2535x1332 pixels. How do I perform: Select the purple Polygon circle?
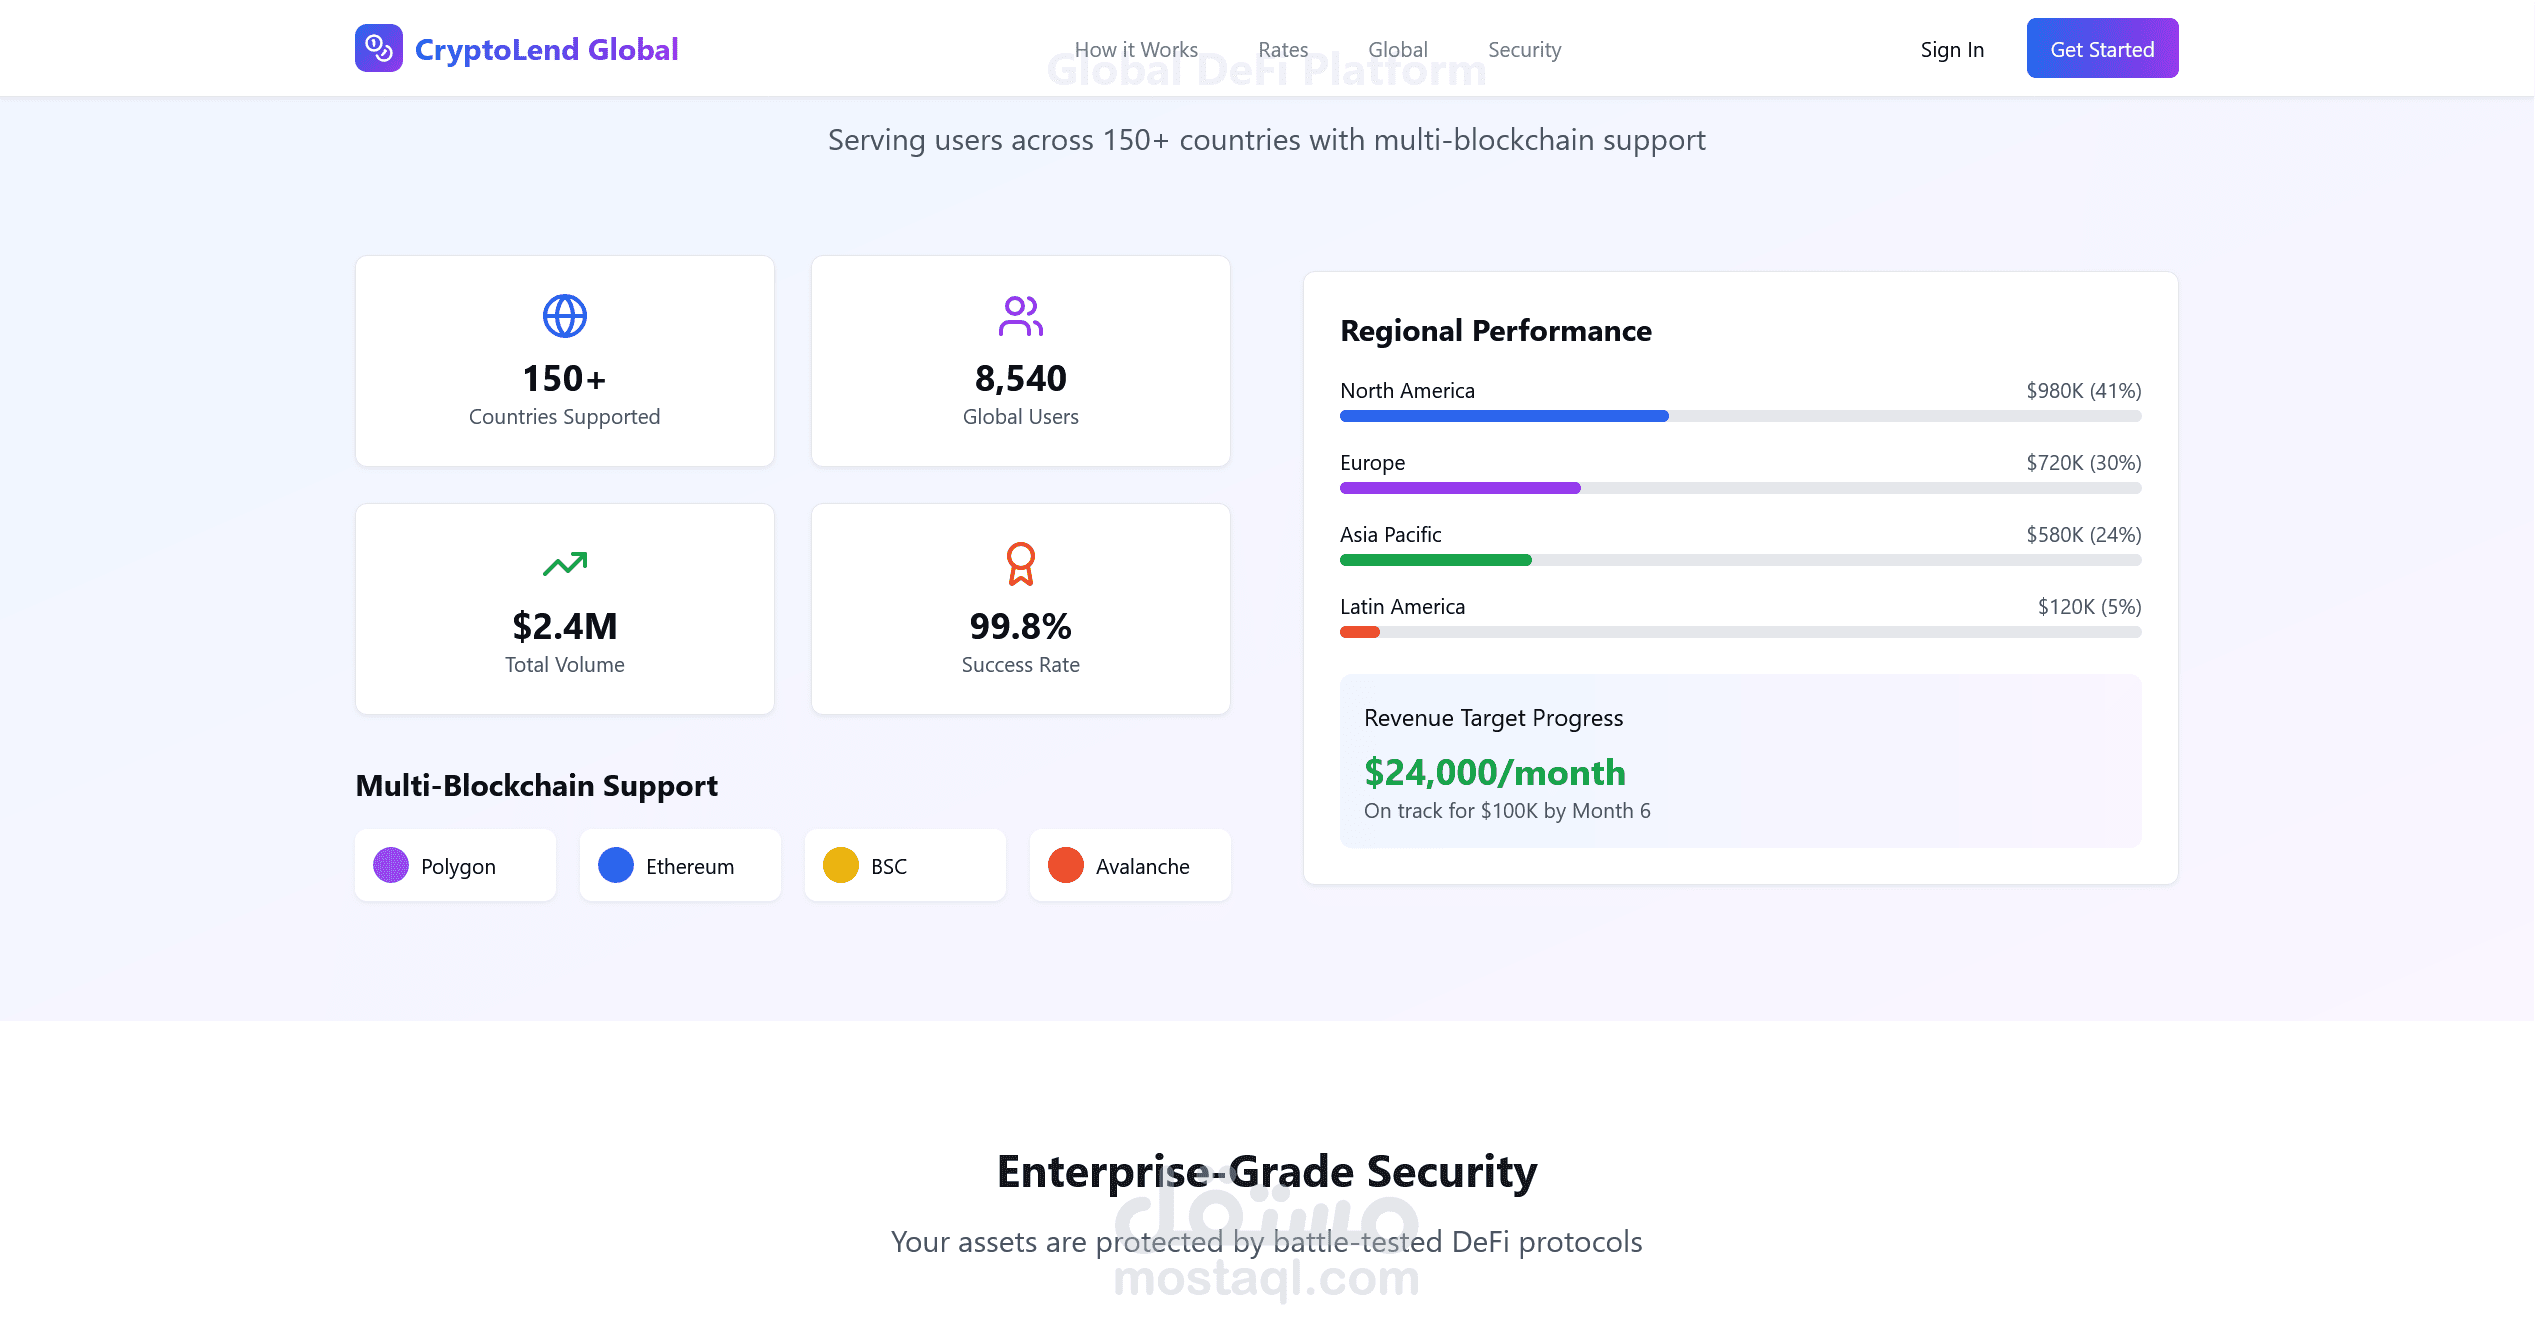[391, 865]
